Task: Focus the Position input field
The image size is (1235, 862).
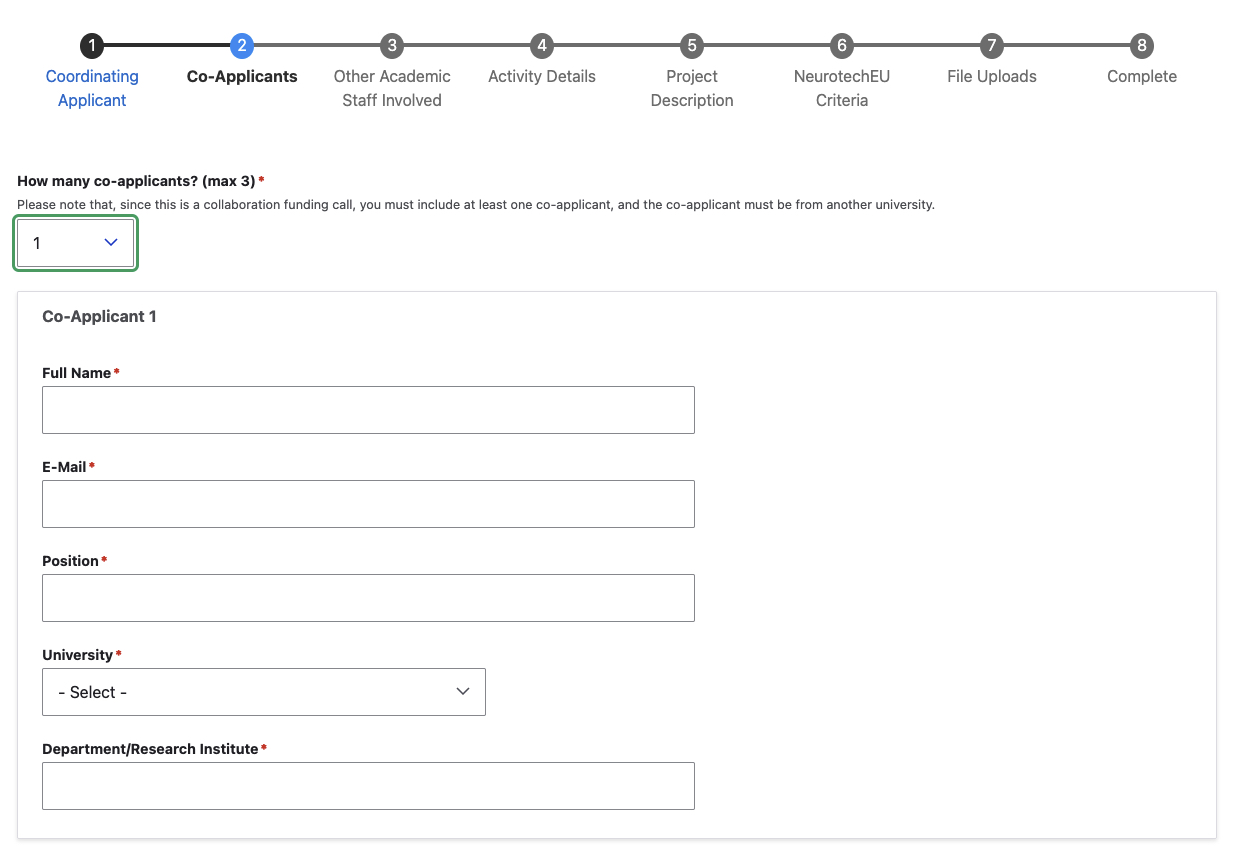Action: click(x=368, y=598)
